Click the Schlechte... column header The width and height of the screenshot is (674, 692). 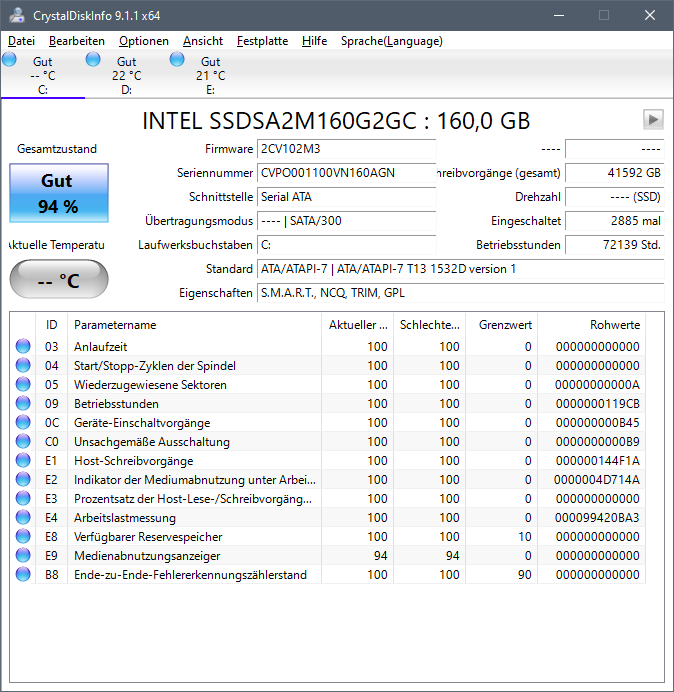429,325
